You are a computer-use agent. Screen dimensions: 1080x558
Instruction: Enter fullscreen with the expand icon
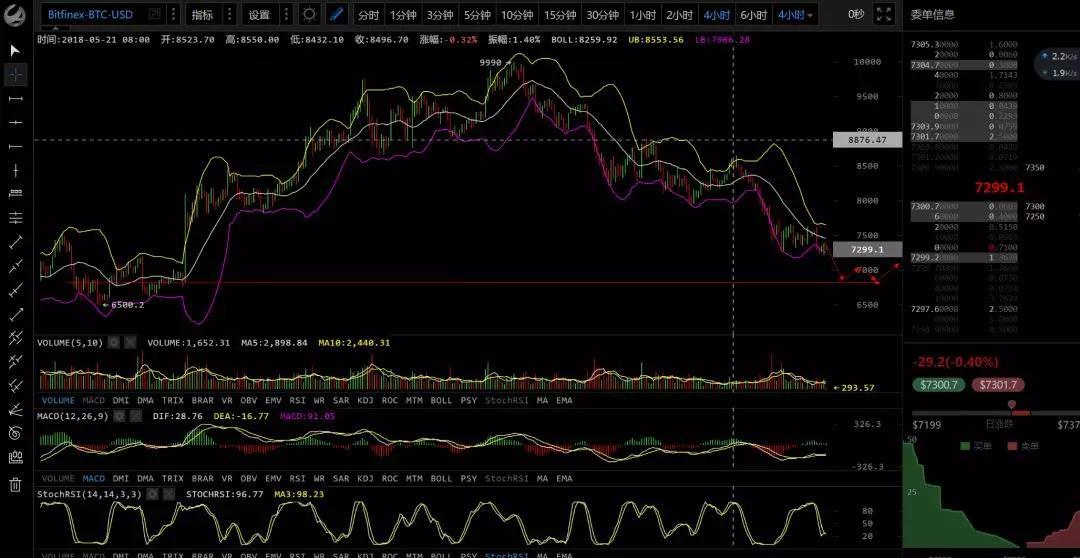tap(884, 14)
